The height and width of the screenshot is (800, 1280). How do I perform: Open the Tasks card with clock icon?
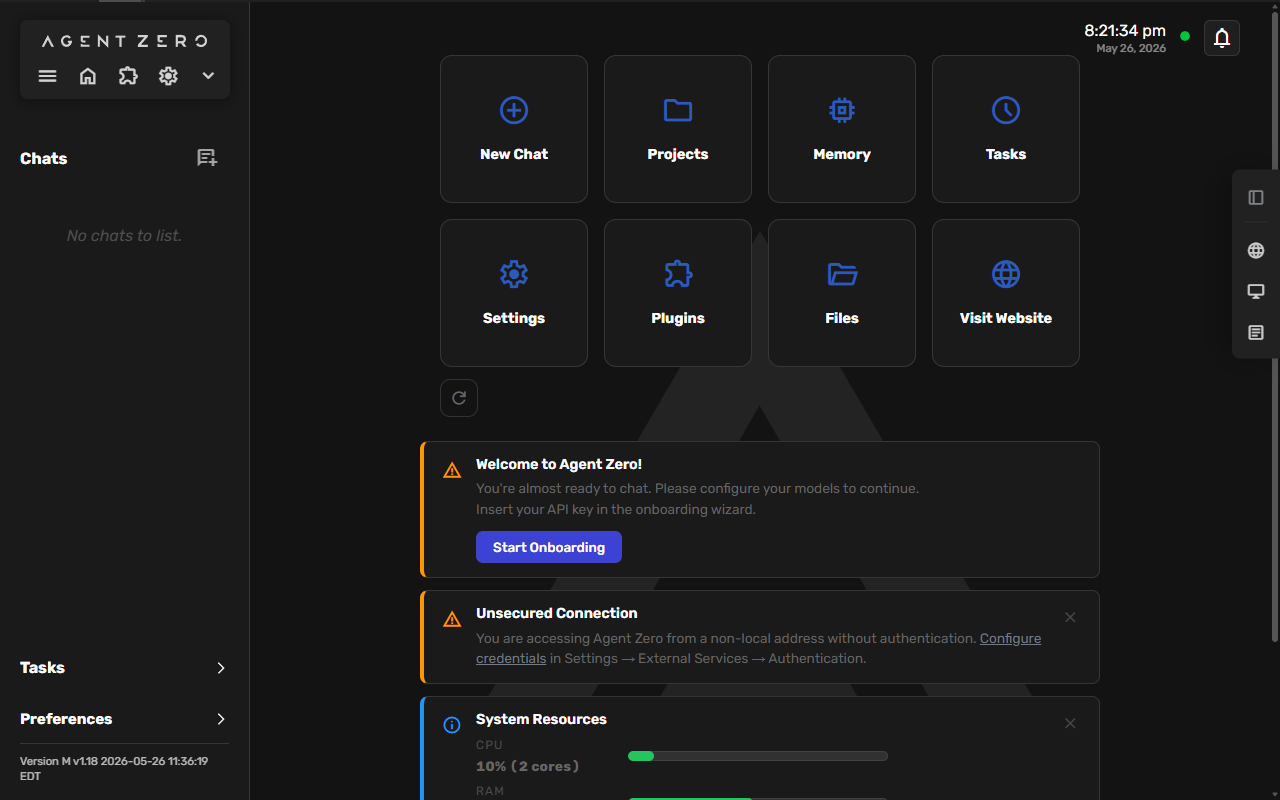coord(1006,129)
